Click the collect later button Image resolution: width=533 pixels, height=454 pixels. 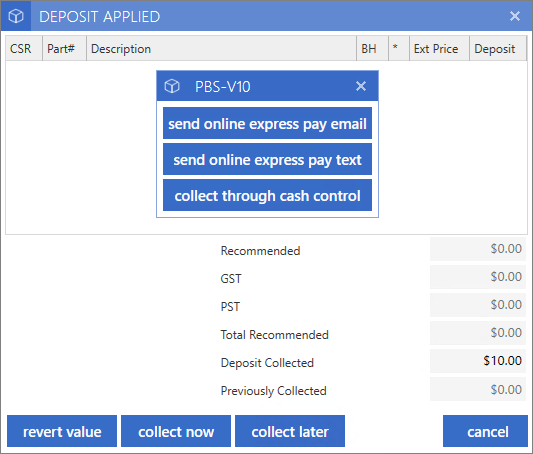pyautogui.click(x=290, y=431)
